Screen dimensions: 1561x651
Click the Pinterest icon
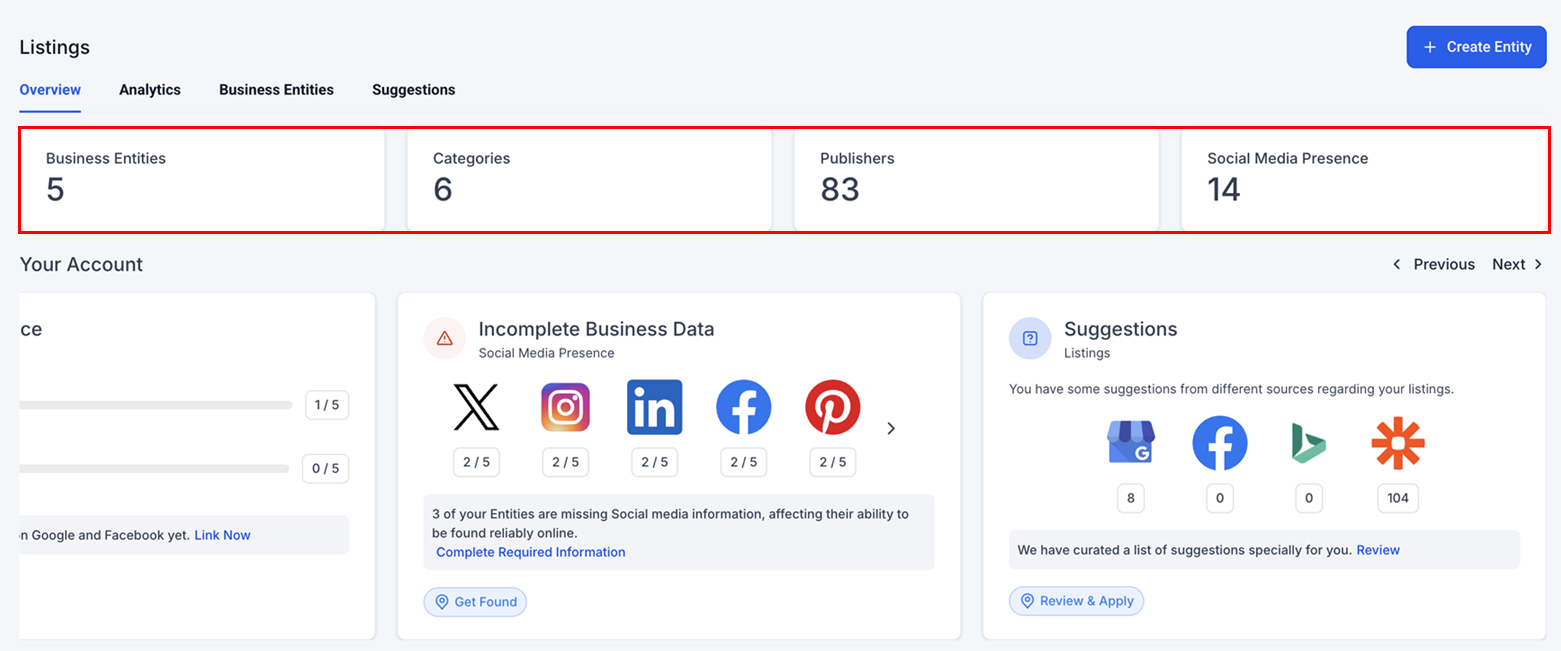coord(832,408)
